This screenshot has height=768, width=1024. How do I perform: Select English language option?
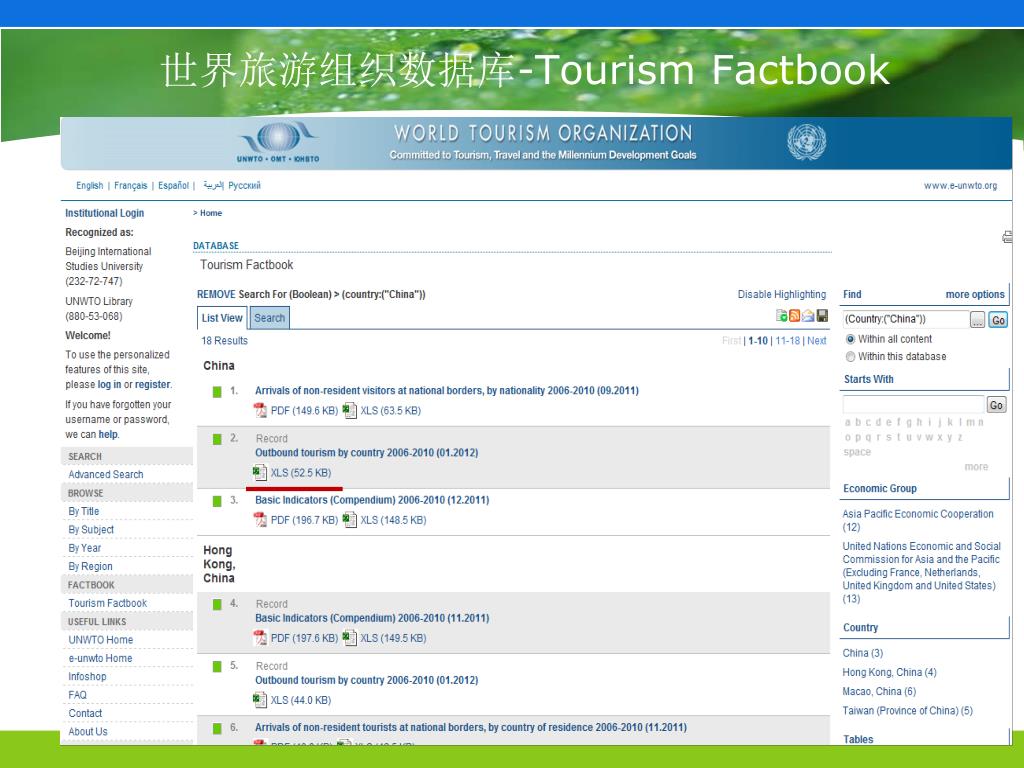pos(89,185)
